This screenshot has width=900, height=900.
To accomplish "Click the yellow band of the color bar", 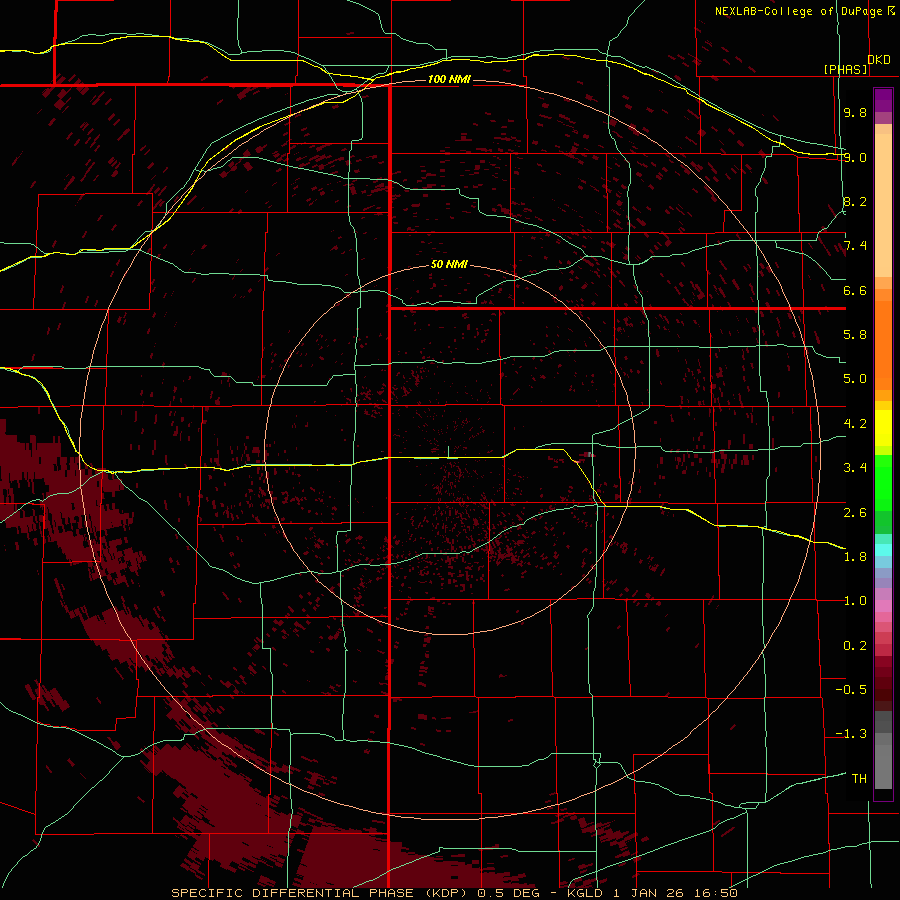I will 883,428.
